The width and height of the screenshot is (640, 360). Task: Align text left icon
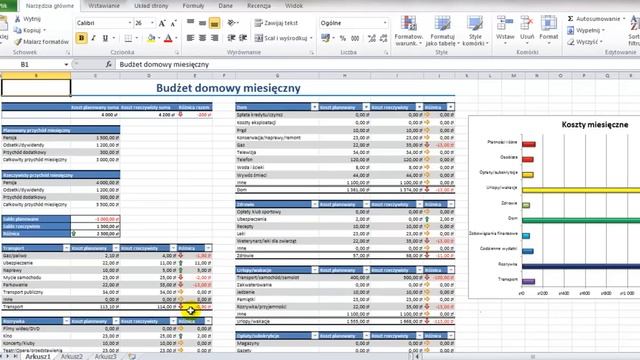[x=190, y=38]
